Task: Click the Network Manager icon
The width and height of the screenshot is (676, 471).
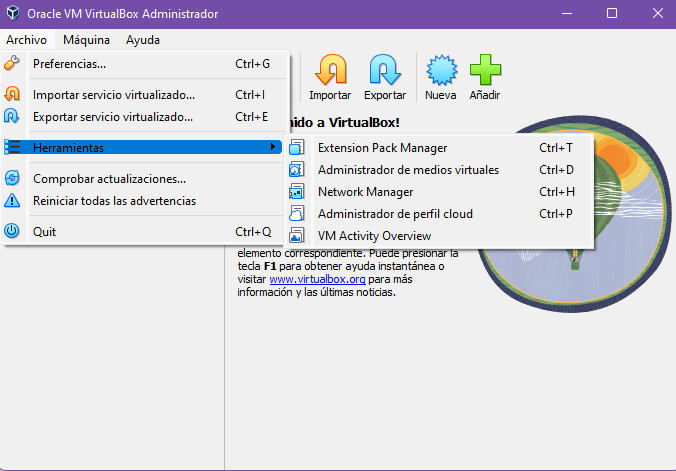Action: 297,192
